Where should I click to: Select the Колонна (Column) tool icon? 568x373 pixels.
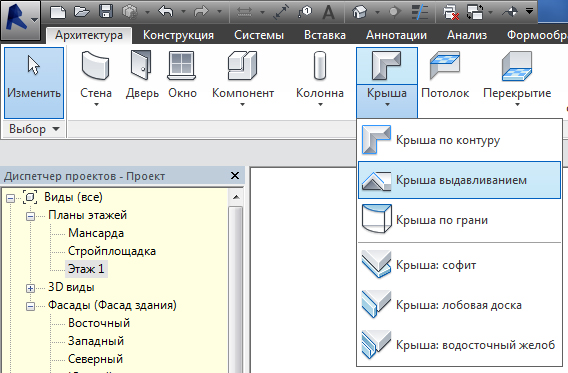click(x=320, y=66)
